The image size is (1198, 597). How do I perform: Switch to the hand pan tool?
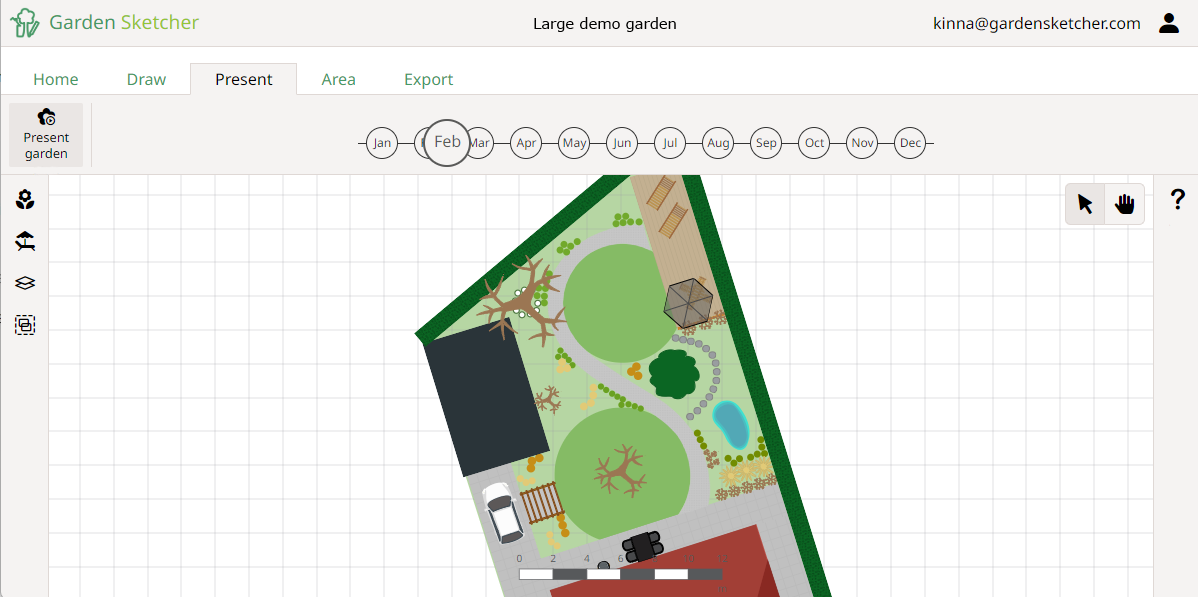1125,205
